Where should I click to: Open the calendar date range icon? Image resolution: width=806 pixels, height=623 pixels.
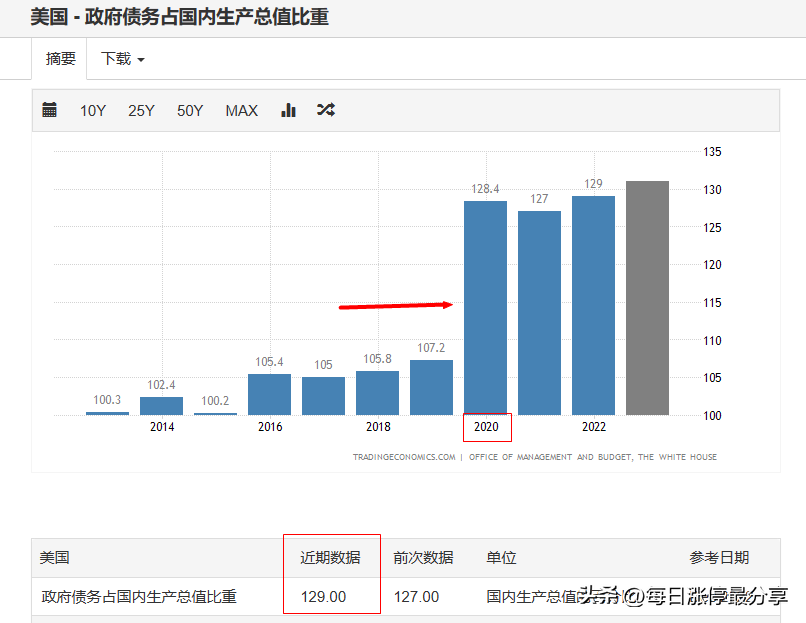(49, 110)
